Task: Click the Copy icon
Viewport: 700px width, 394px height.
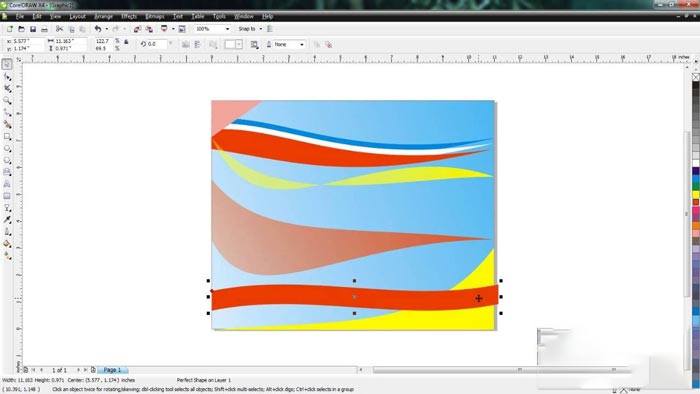Action: tap(71, 29)
